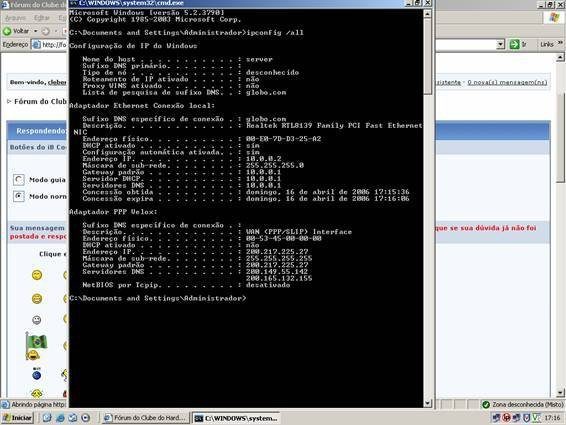Click the 17:16 taskbar clock
The height and width of the screenshot is (425, 566).
coord(552,418)
